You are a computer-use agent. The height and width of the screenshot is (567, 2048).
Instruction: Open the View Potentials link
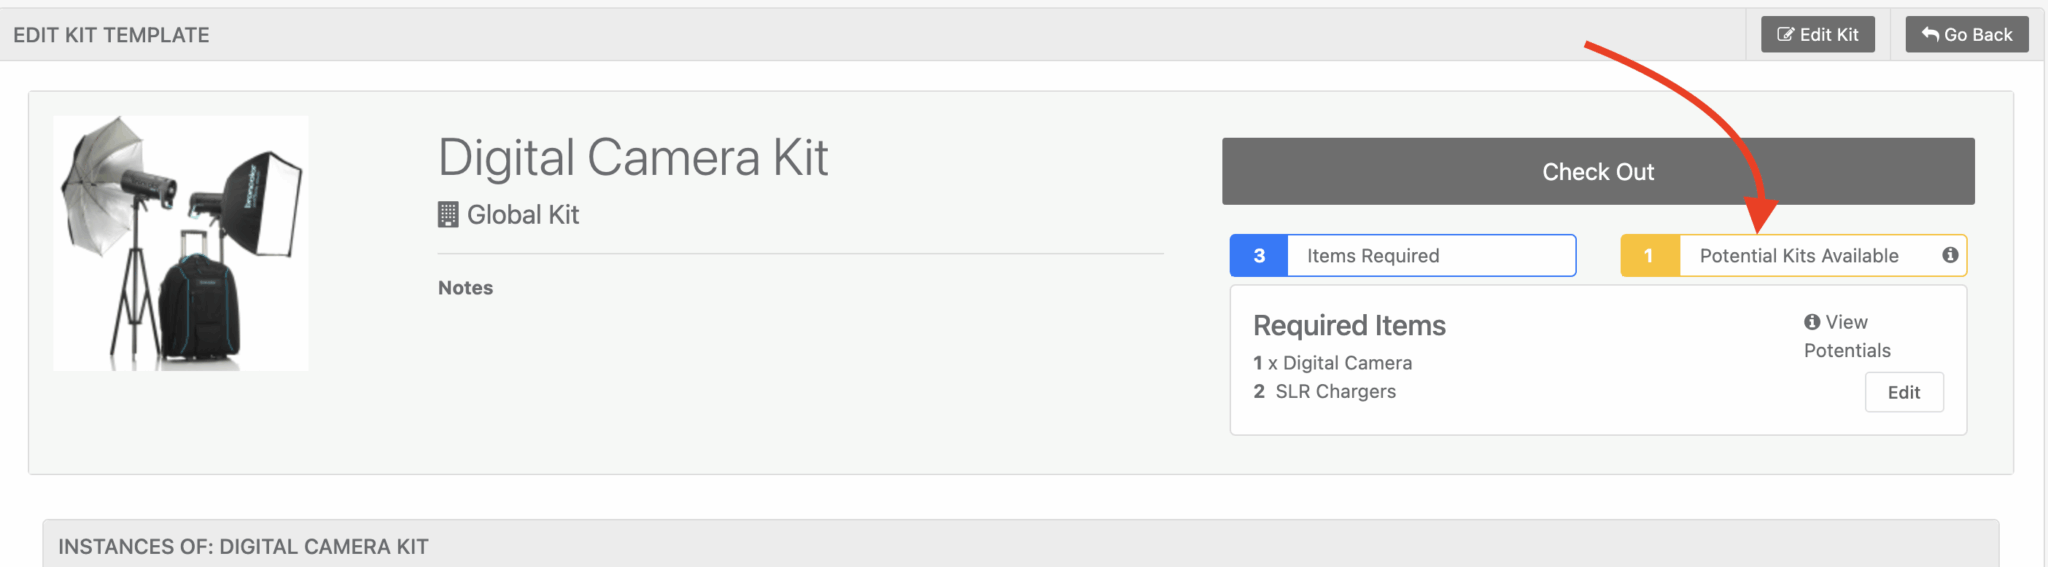click(x=1846, y=337)
